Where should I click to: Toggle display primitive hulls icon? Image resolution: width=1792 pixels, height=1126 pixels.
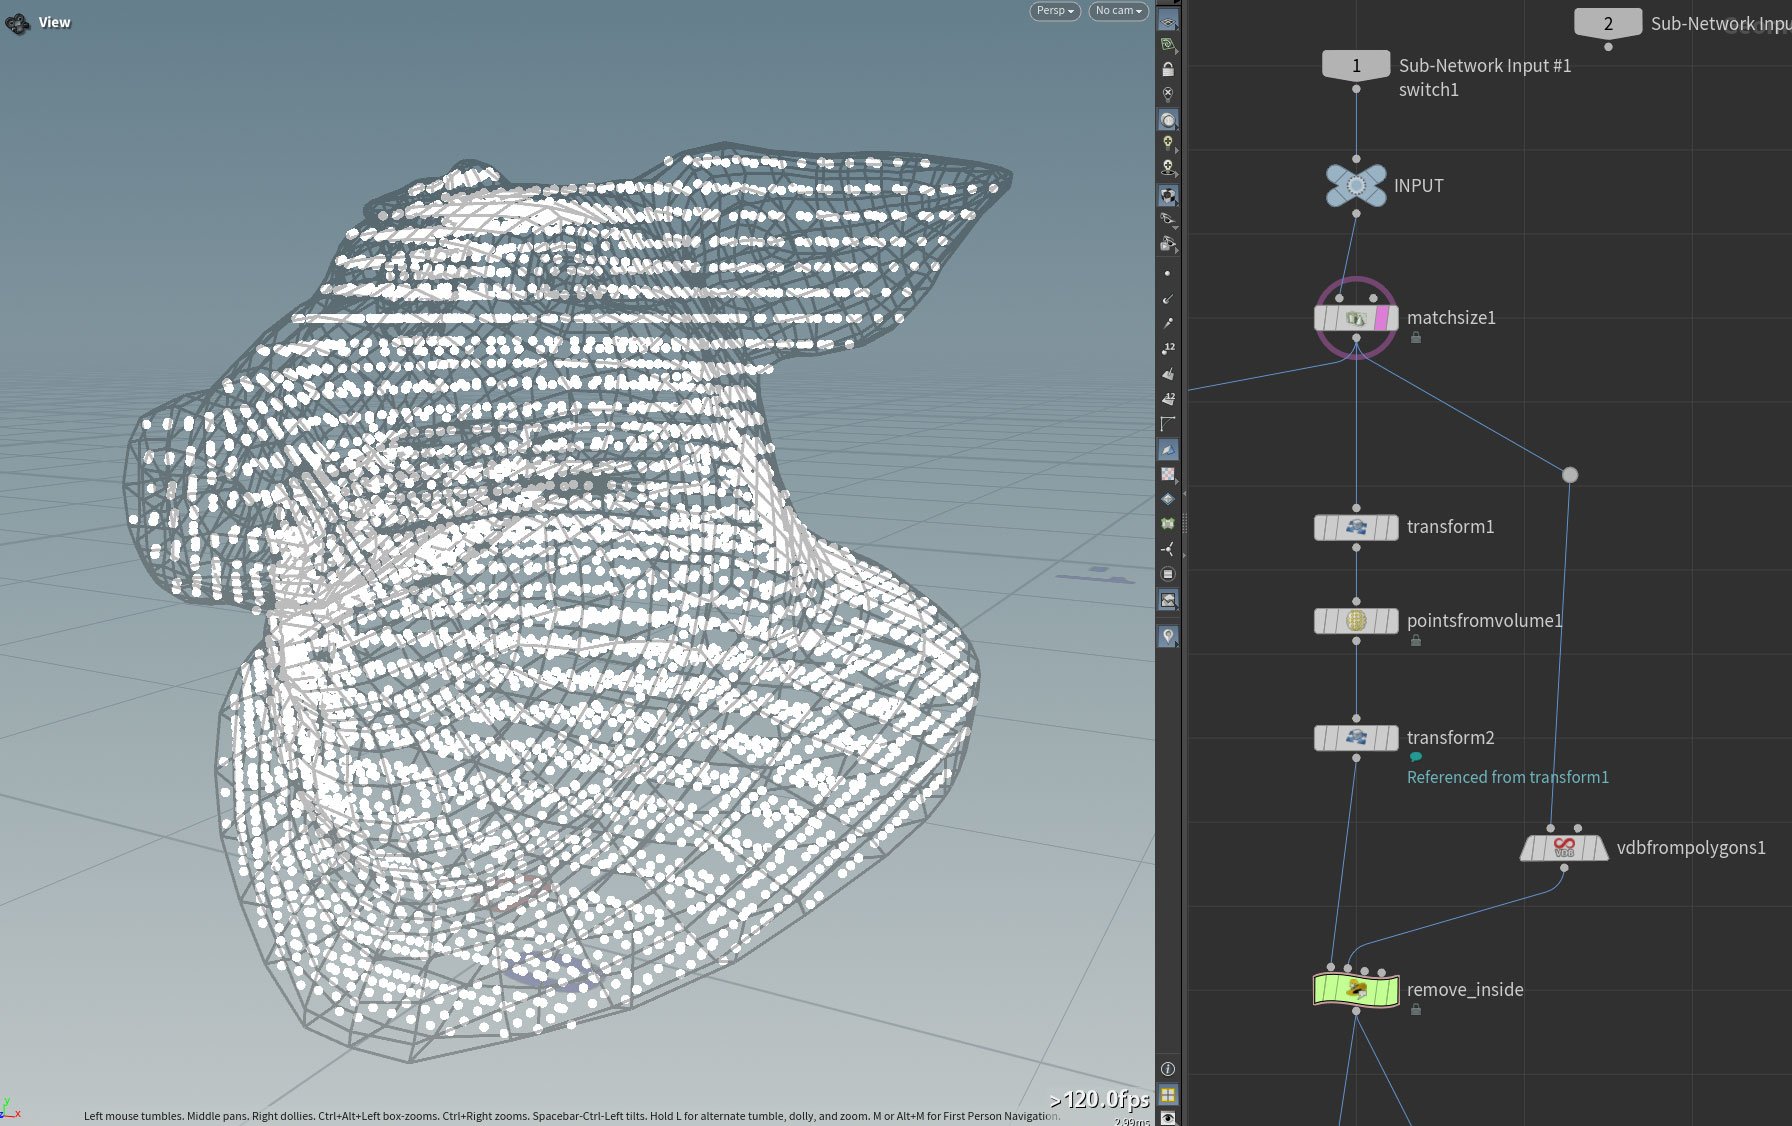coord(1168,424)
